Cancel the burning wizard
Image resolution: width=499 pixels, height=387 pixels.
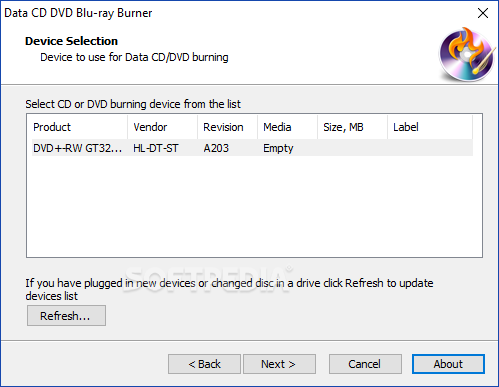pos(365,364)
